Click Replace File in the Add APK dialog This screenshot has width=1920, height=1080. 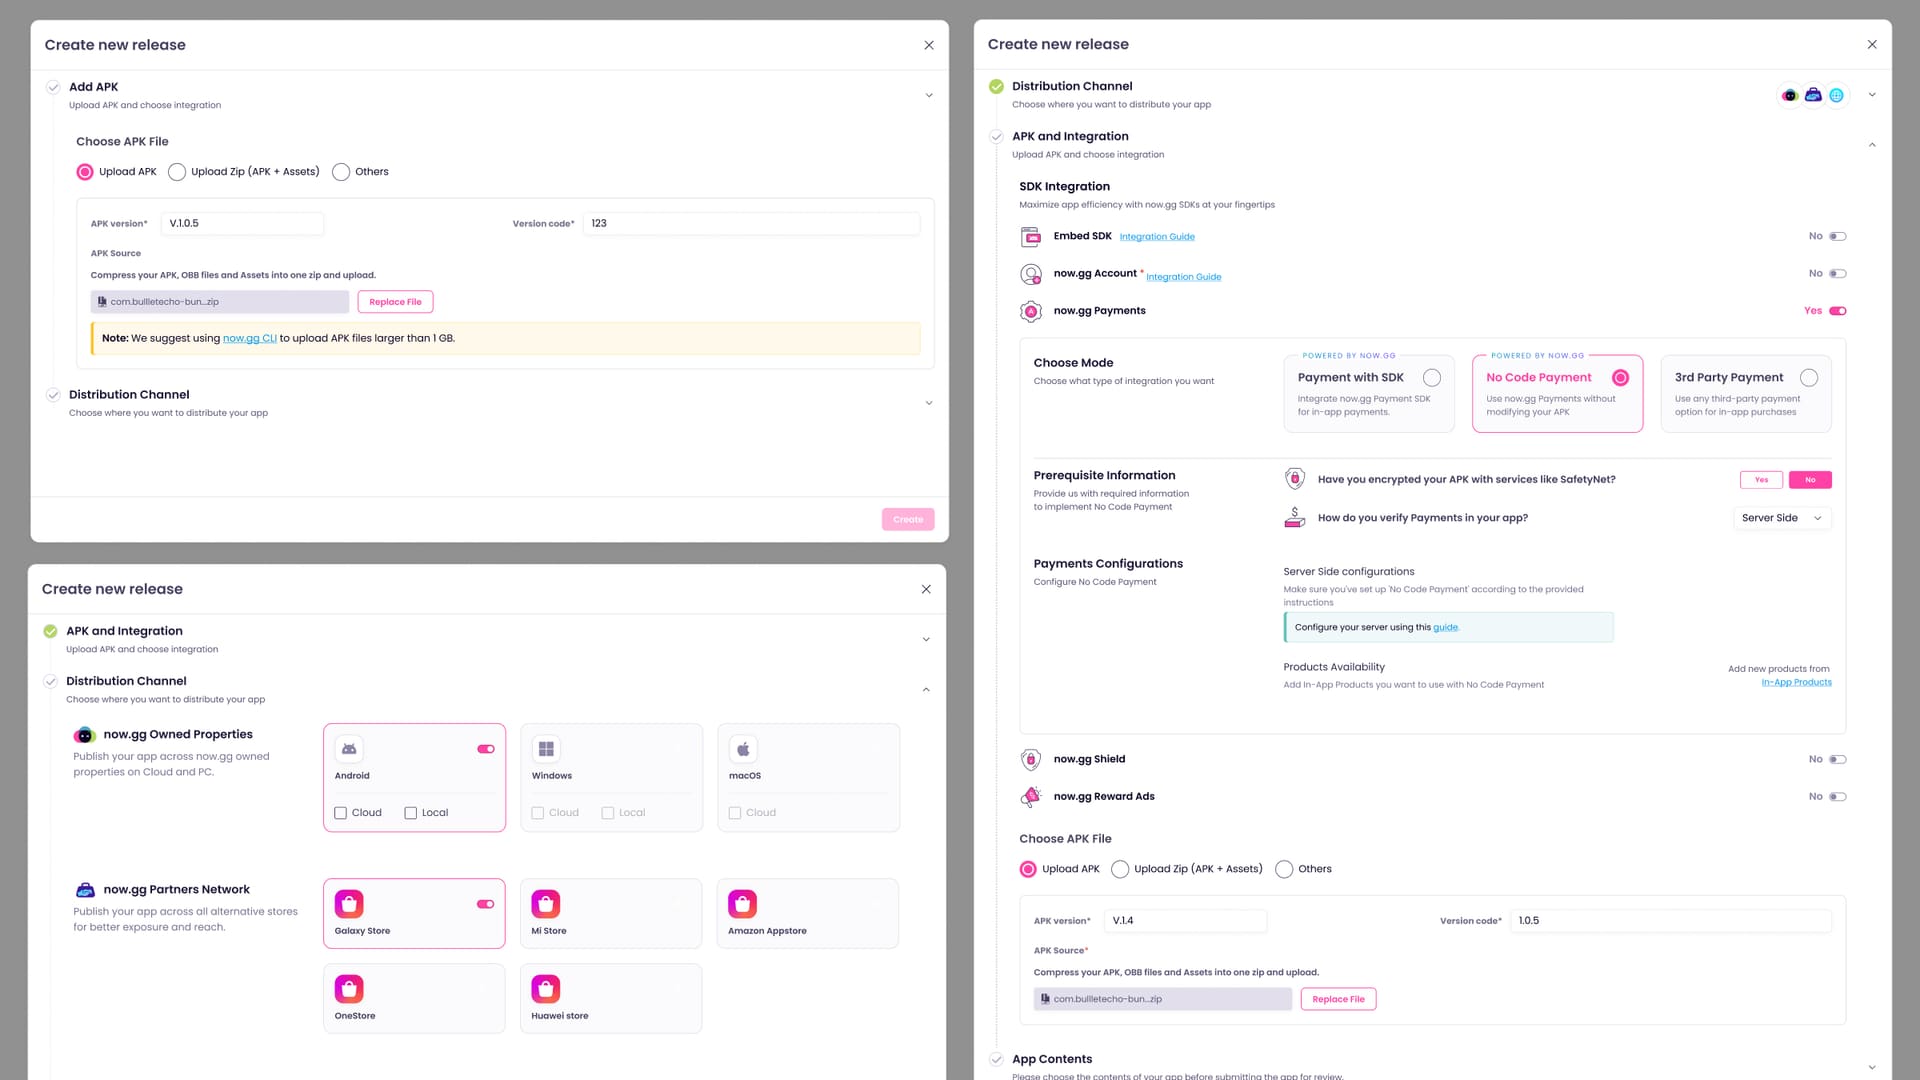395,302
